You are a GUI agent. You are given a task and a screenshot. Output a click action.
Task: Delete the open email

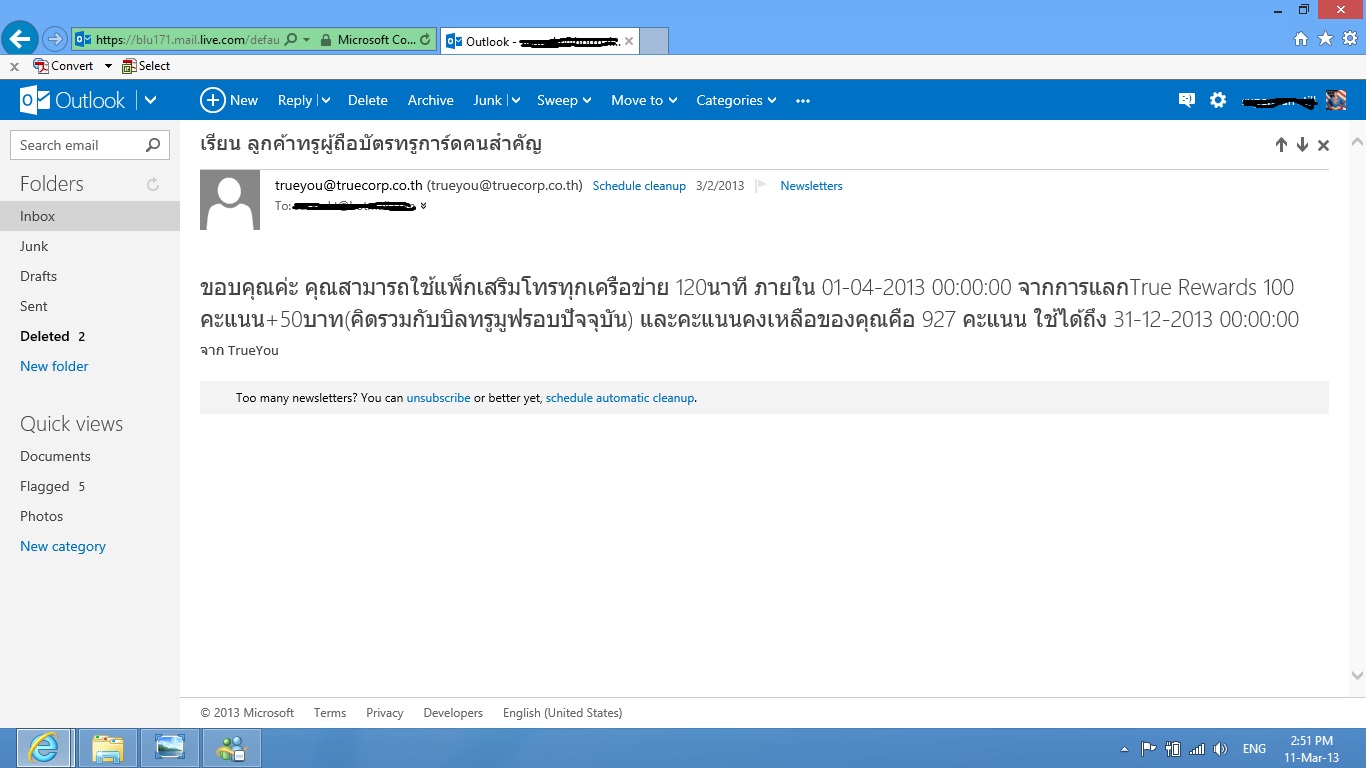pos(368,100)
